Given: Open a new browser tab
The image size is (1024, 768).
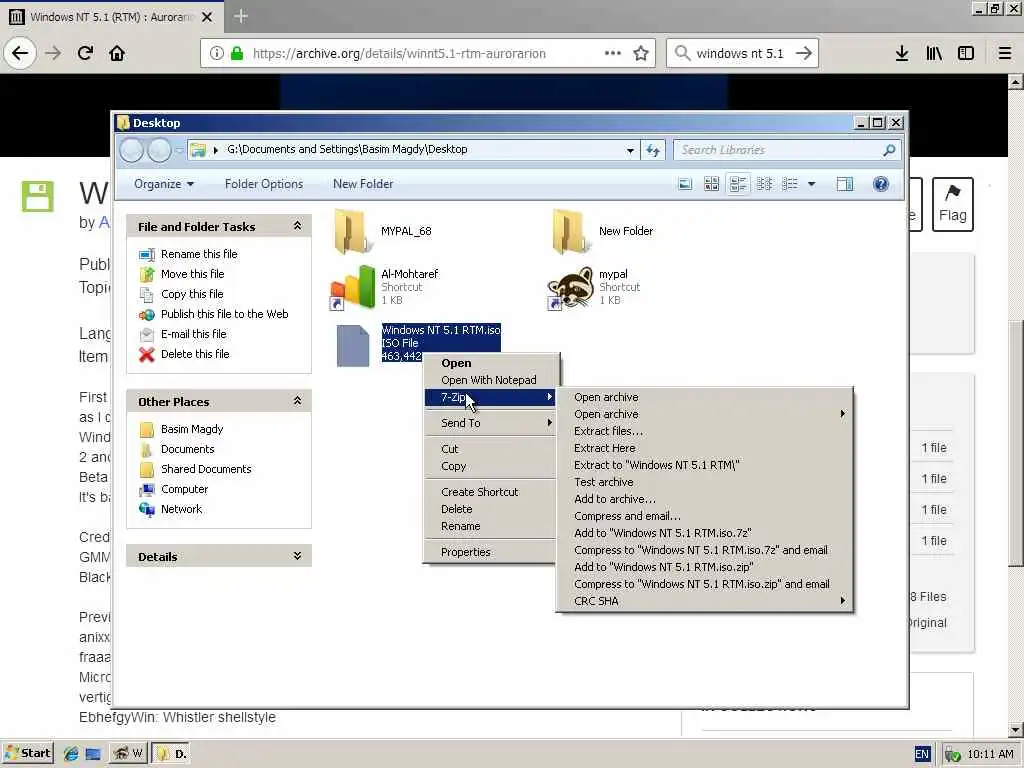Looking at the screenshot, I should 241,16.
